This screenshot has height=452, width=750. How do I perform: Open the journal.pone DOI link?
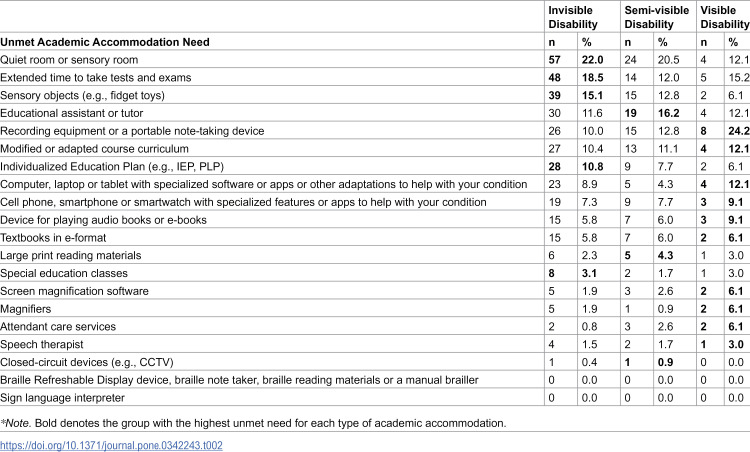pos(111,445)
